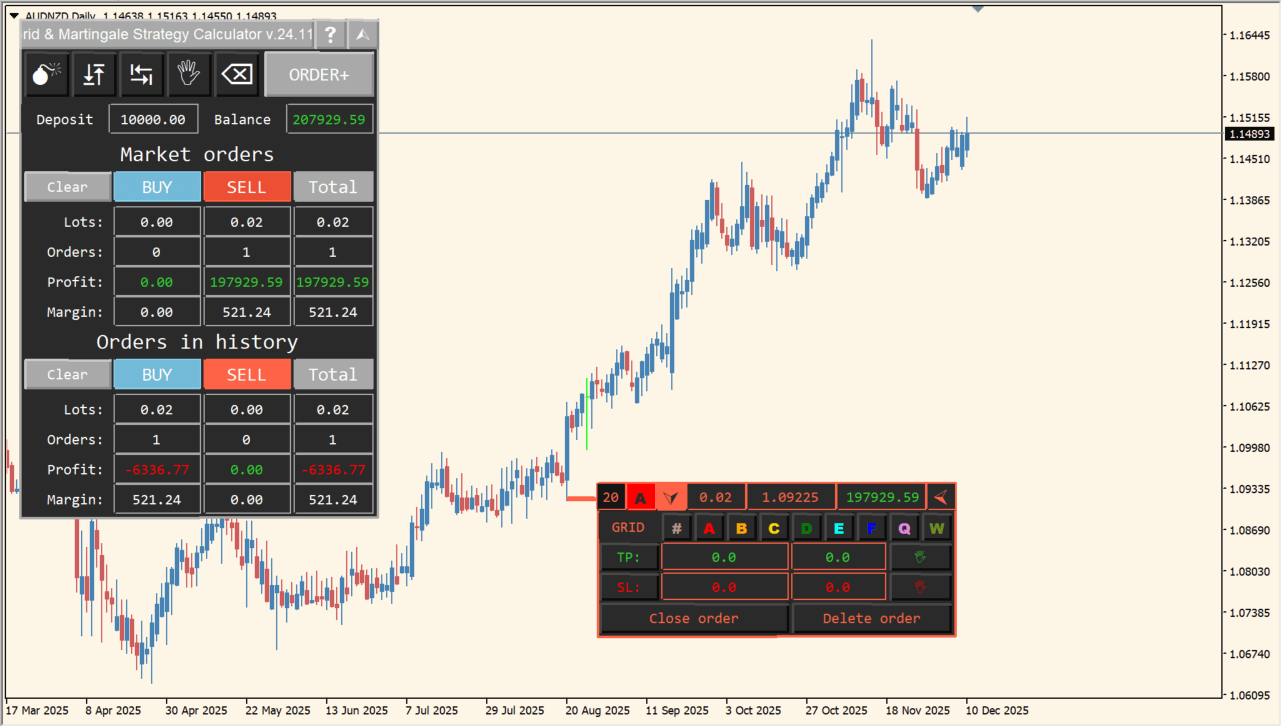
Task: Click the Close order button
Action: [x=693, y=619]
